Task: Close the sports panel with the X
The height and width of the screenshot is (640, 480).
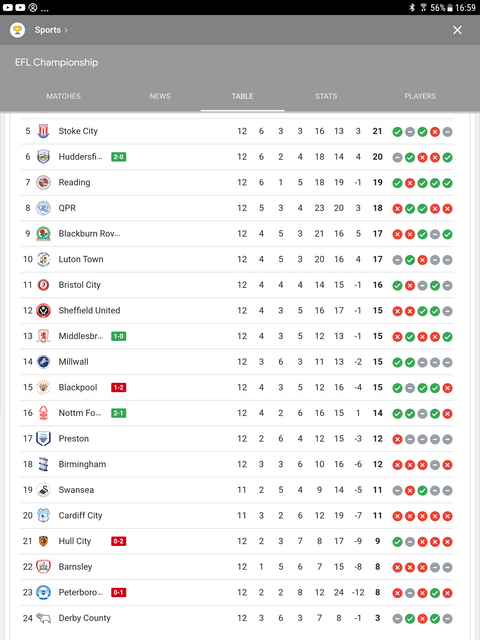Action: 457,30
